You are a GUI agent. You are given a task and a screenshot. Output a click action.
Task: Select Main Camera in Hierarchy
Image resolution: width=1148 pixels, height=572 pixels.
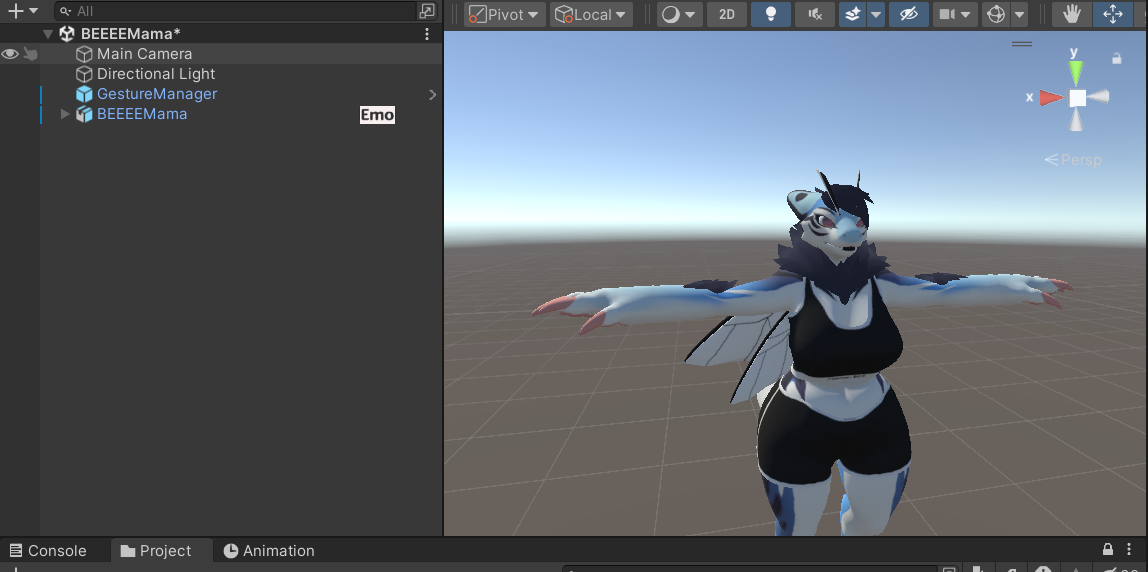(144, 53)
